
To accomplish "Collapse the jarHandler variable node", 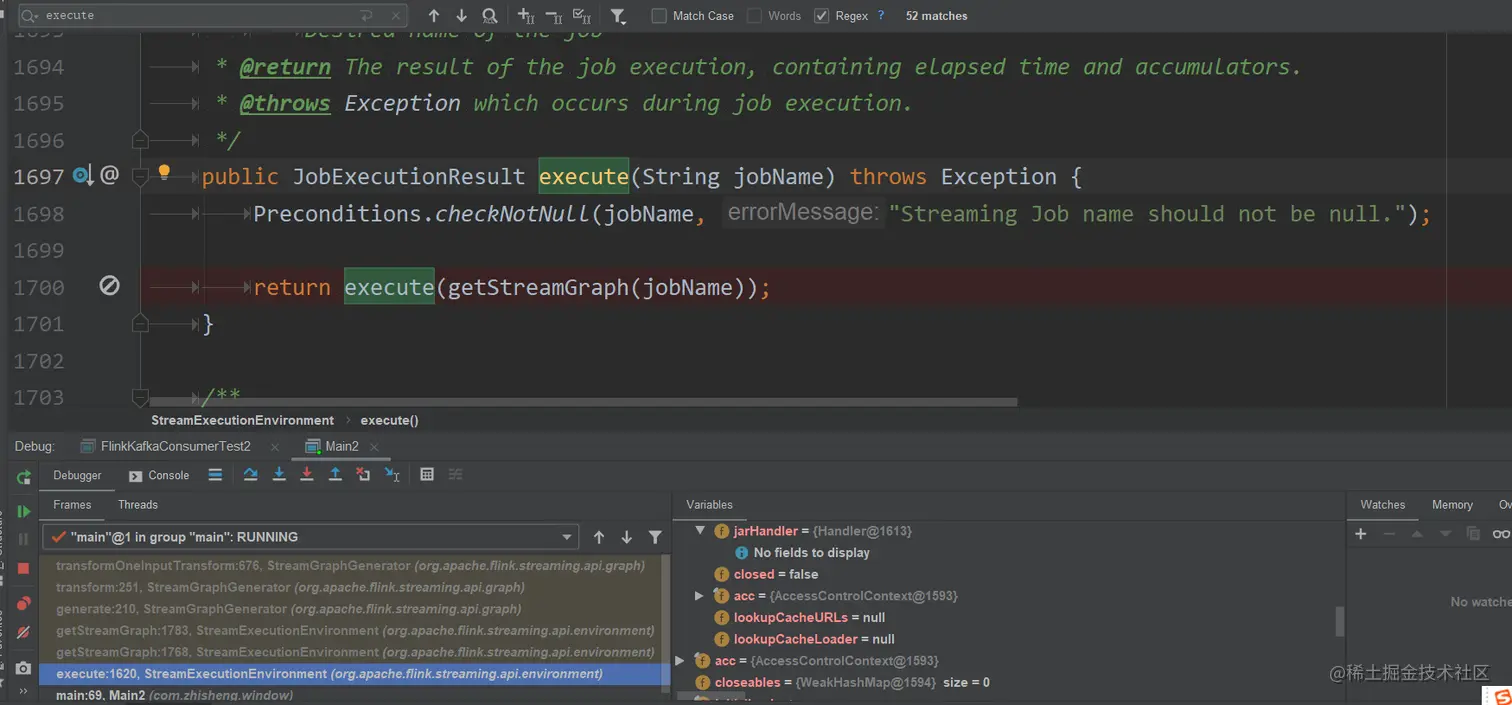I will pos(700,531).
